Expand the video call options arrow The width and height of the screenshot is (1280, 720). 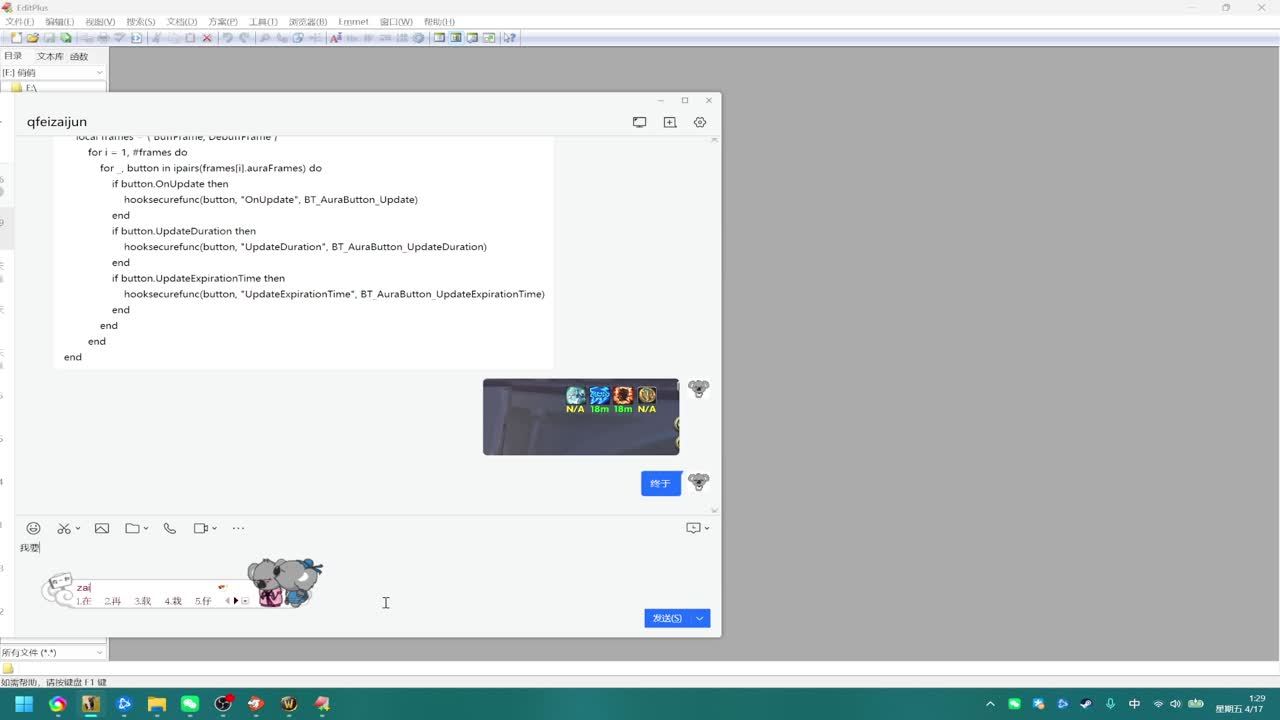click(x=214, y=528)
